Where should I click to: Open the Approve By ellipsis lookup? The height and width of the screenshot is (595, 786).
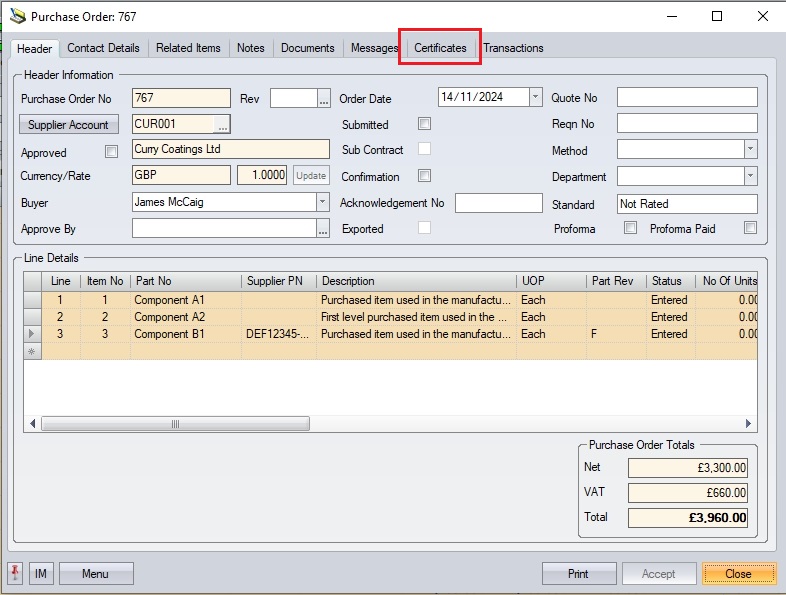(x=322, y=229)
